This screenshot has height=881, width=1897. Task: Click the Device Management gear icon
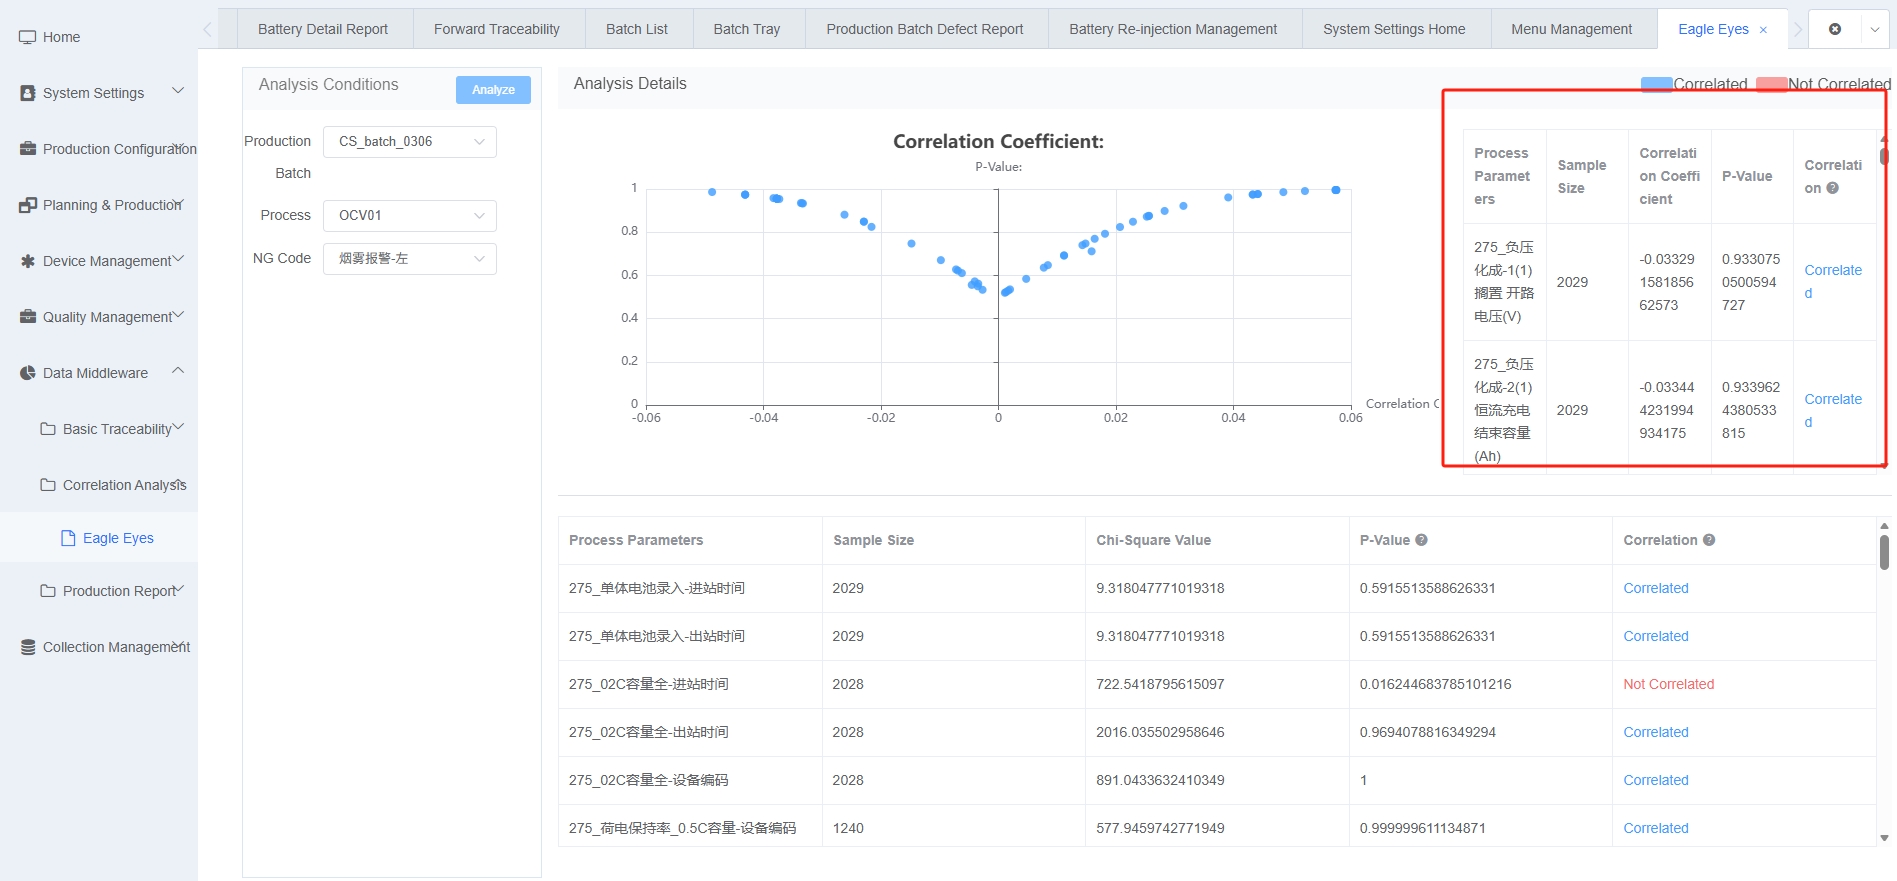tap(28, 261)
